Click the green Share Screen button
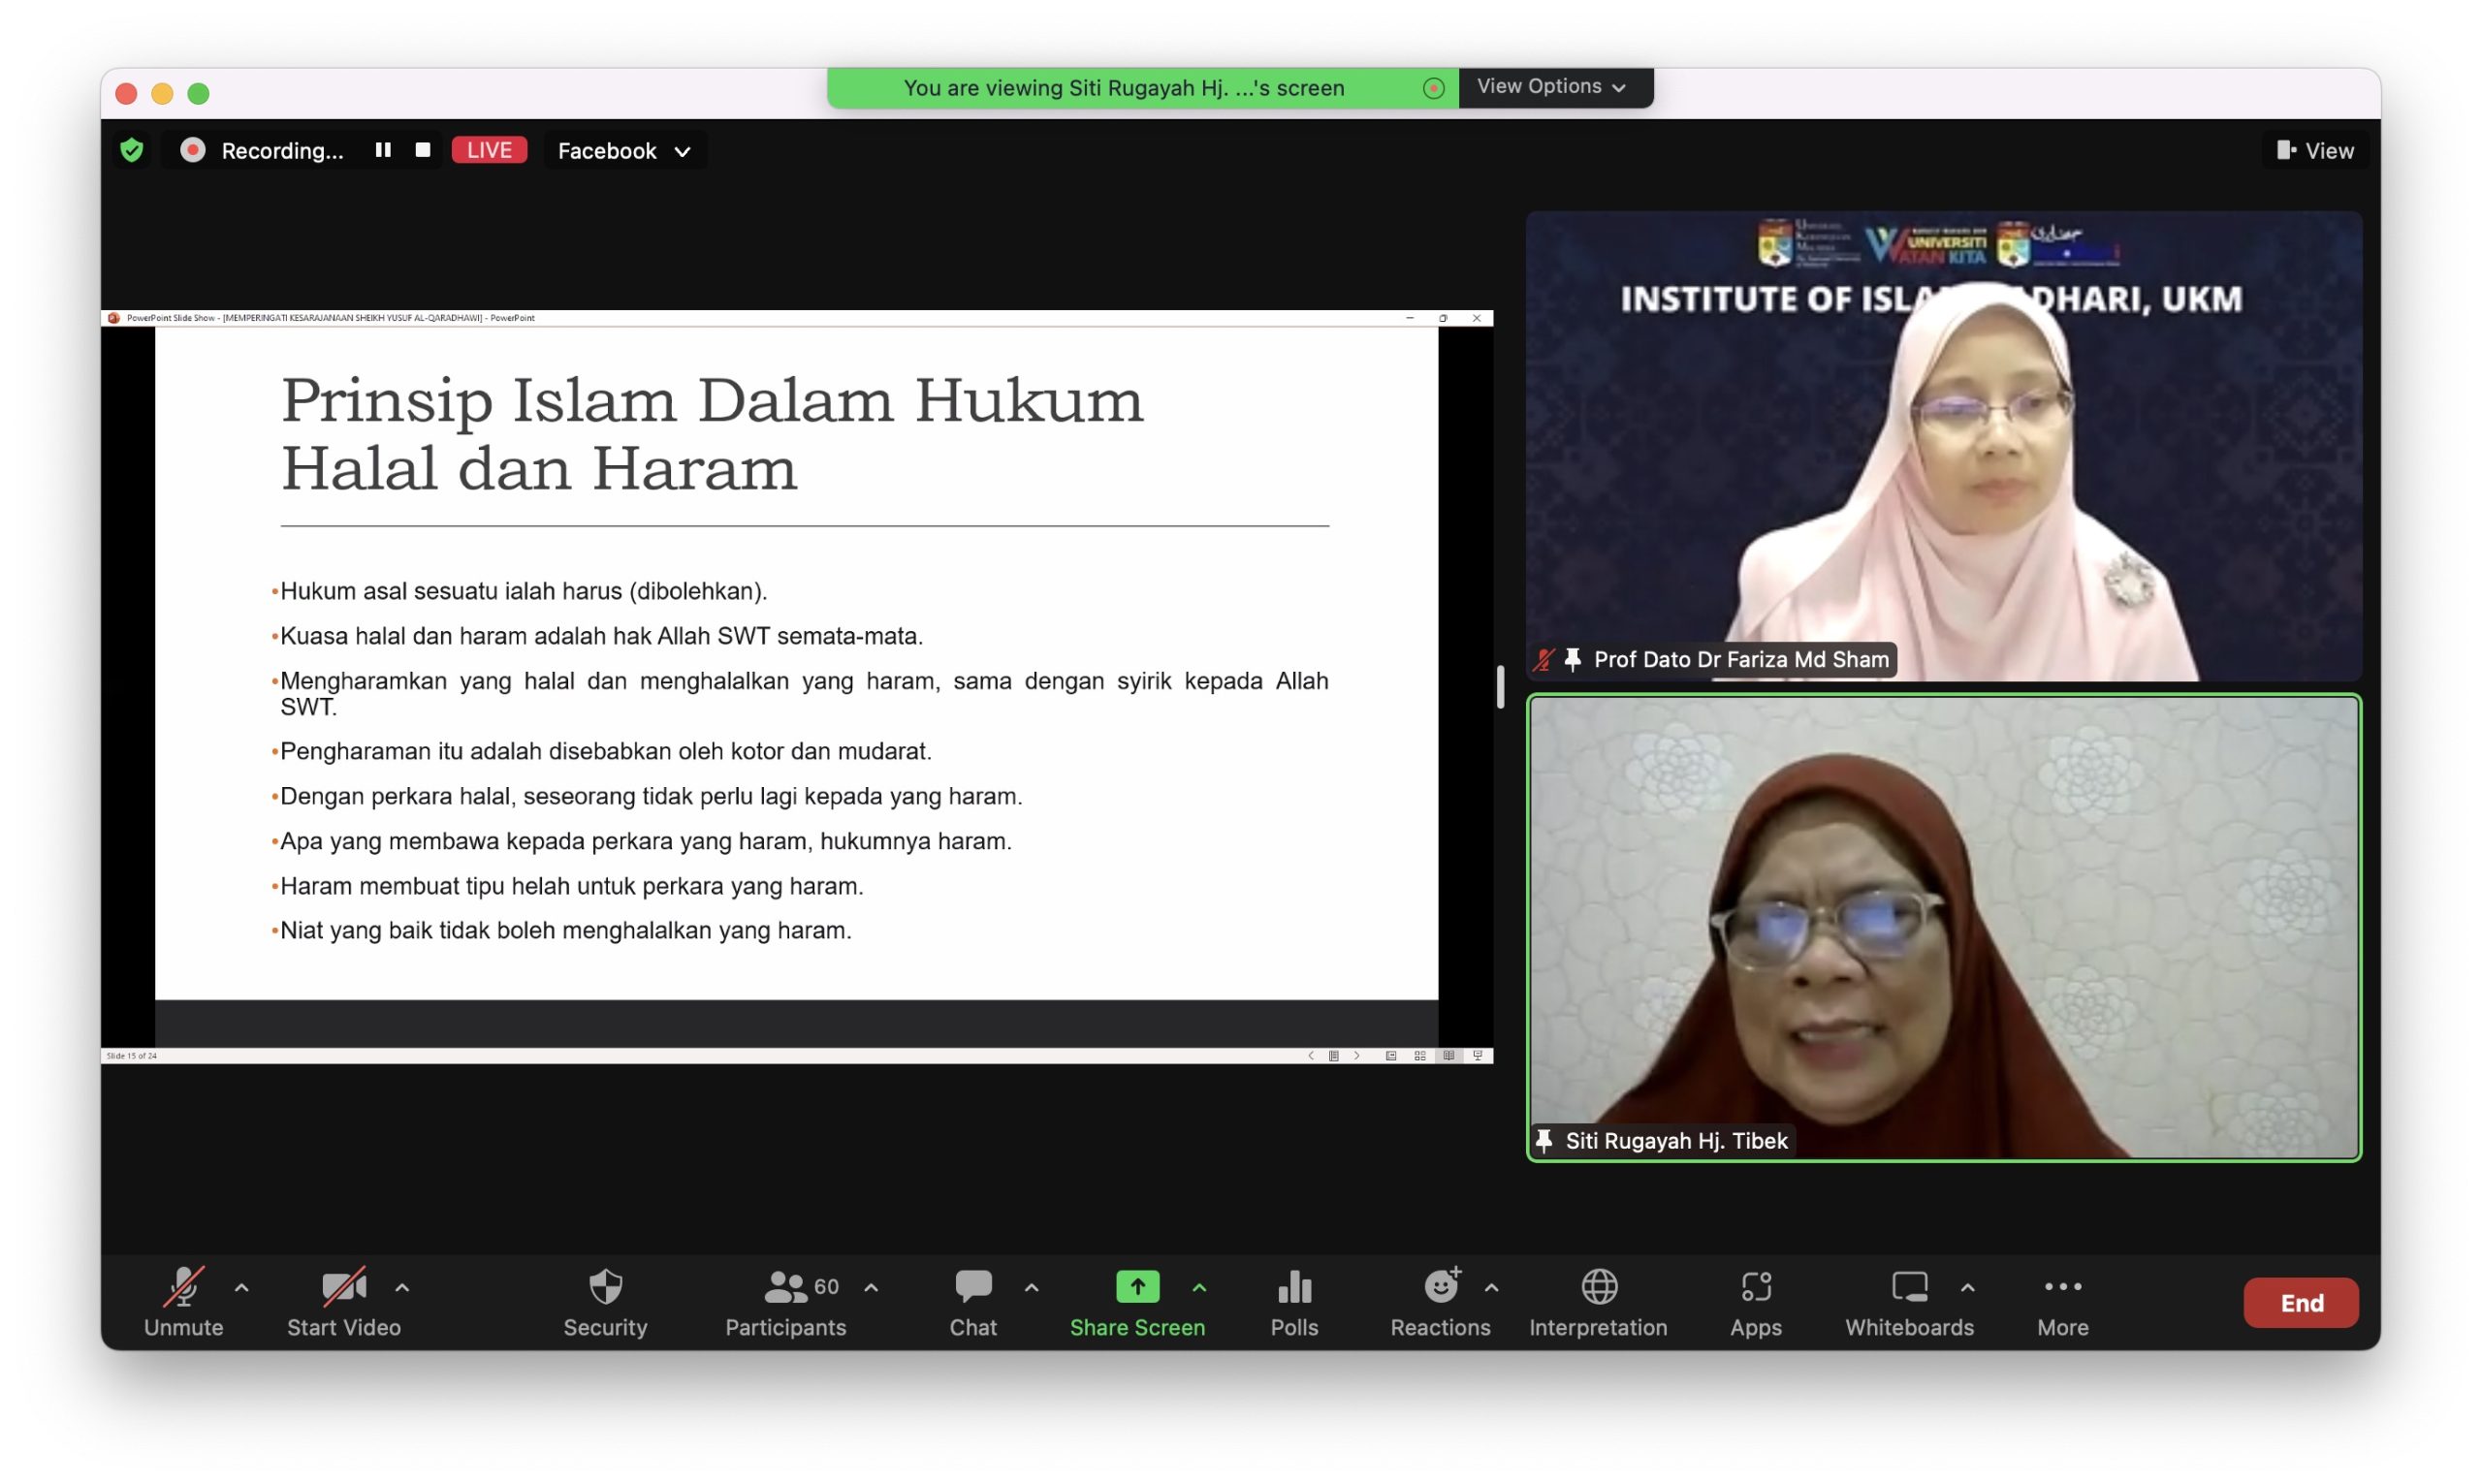Image resolution: width=2482 pixels, height=1484 pixels. tap(1137, 1288)
